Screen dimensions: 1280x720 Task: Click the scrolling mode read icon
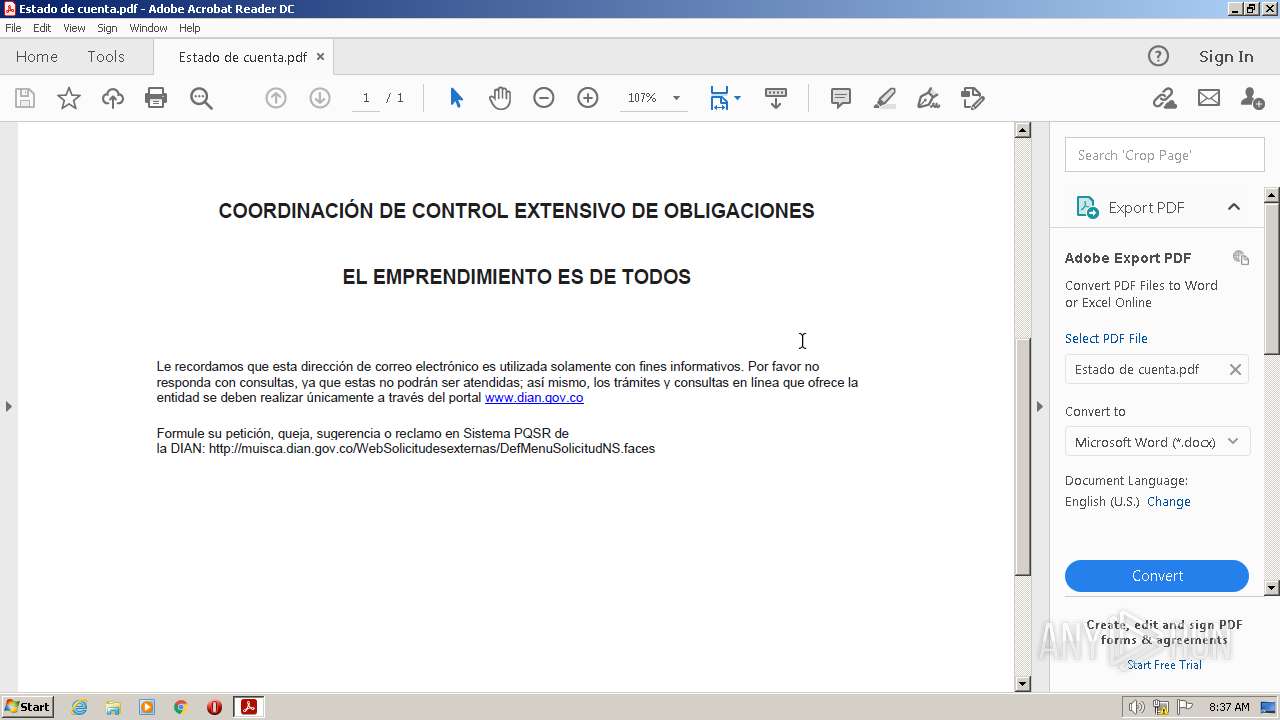click(776, 98)
